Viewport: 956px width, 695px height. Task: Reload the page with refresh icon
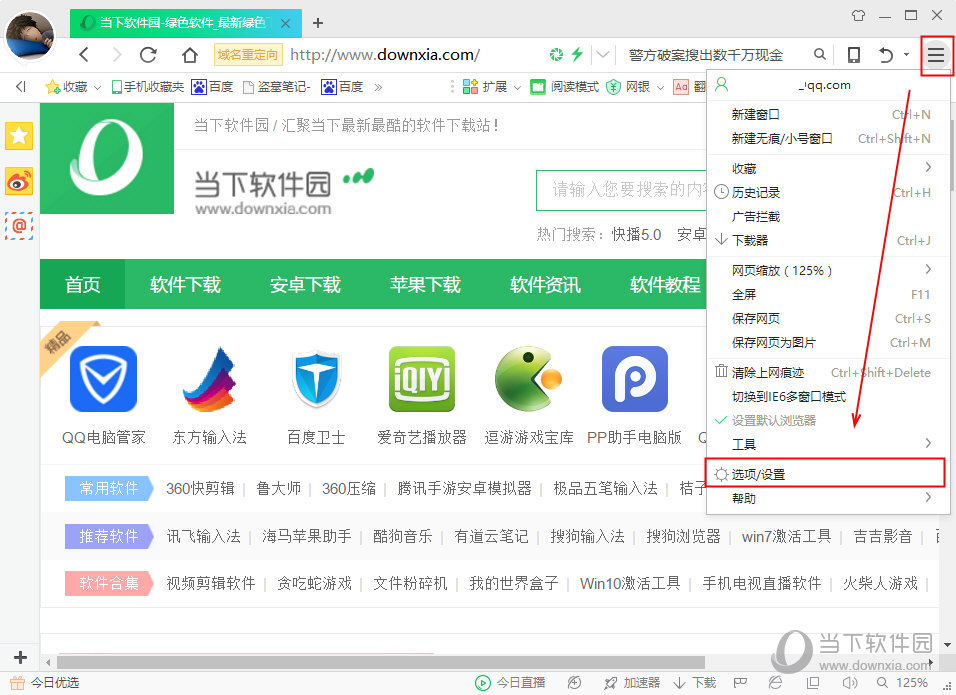coord(149,55)
